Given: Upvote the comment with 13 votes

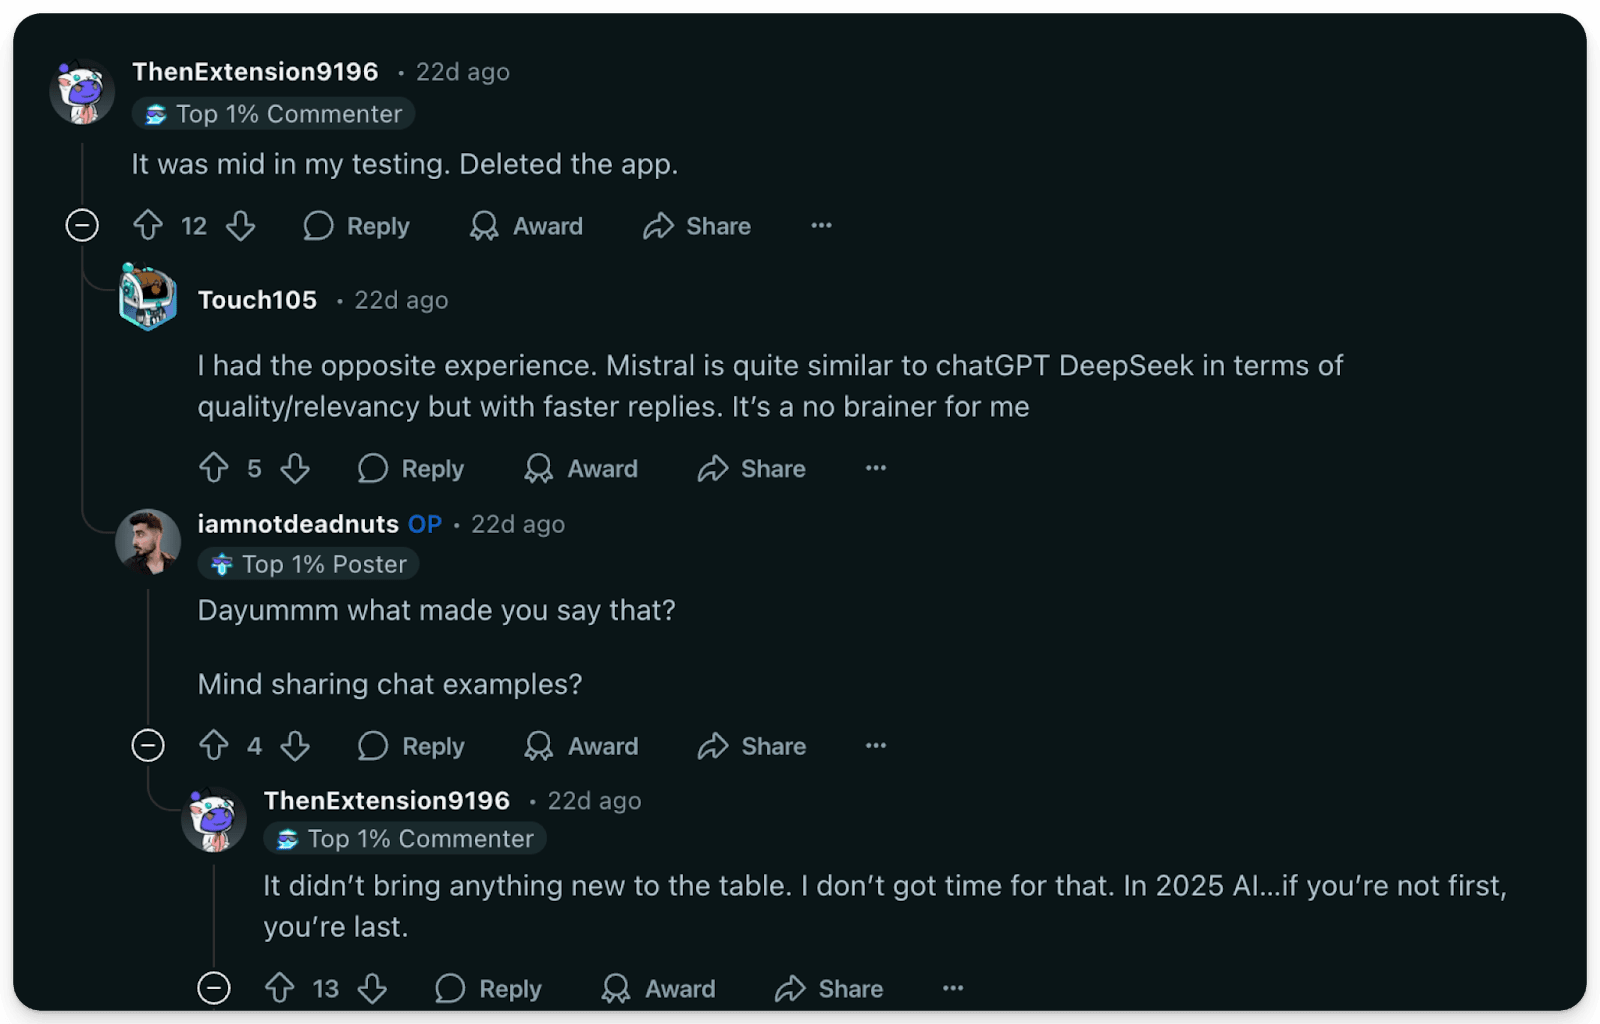Looking at the screenshot, I should 280,988.
